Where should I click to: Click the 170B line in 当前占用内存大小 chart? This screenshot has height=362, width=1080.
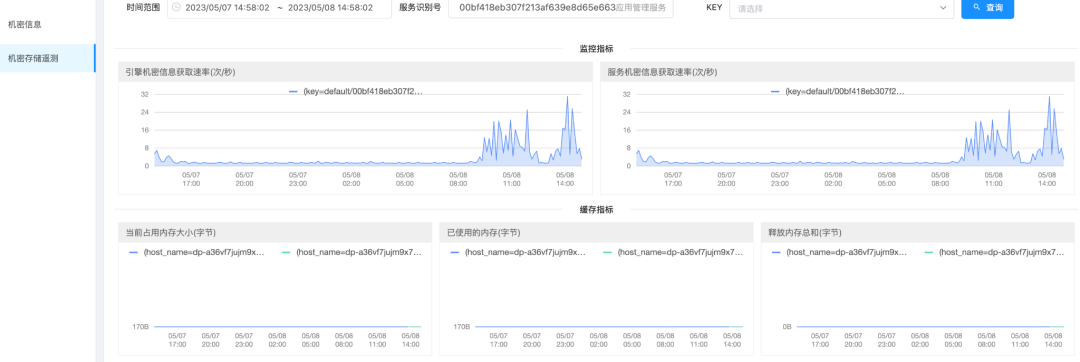click(x=287, y=326)
